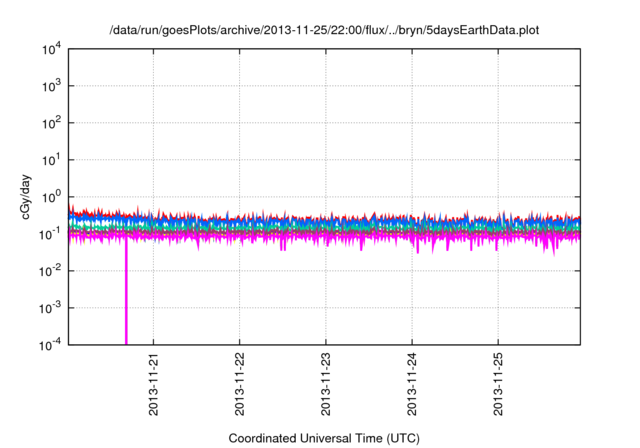Click the cGy/day y-axis label

pyautogui.click(x=26, y=197)
